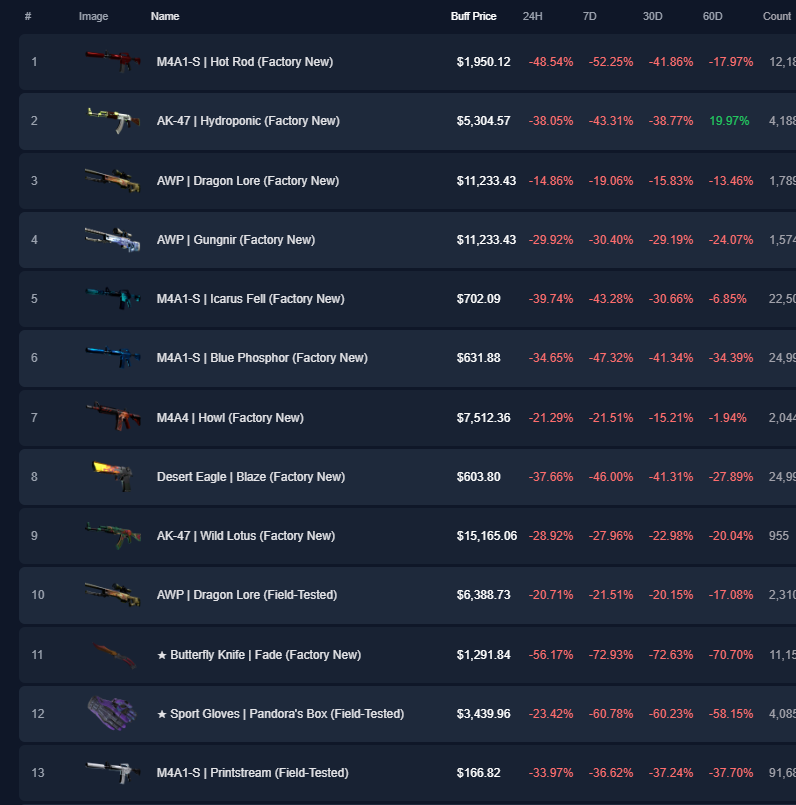Select the $1,291.84 price cell
796x805 pixels.
pos(484,655)
